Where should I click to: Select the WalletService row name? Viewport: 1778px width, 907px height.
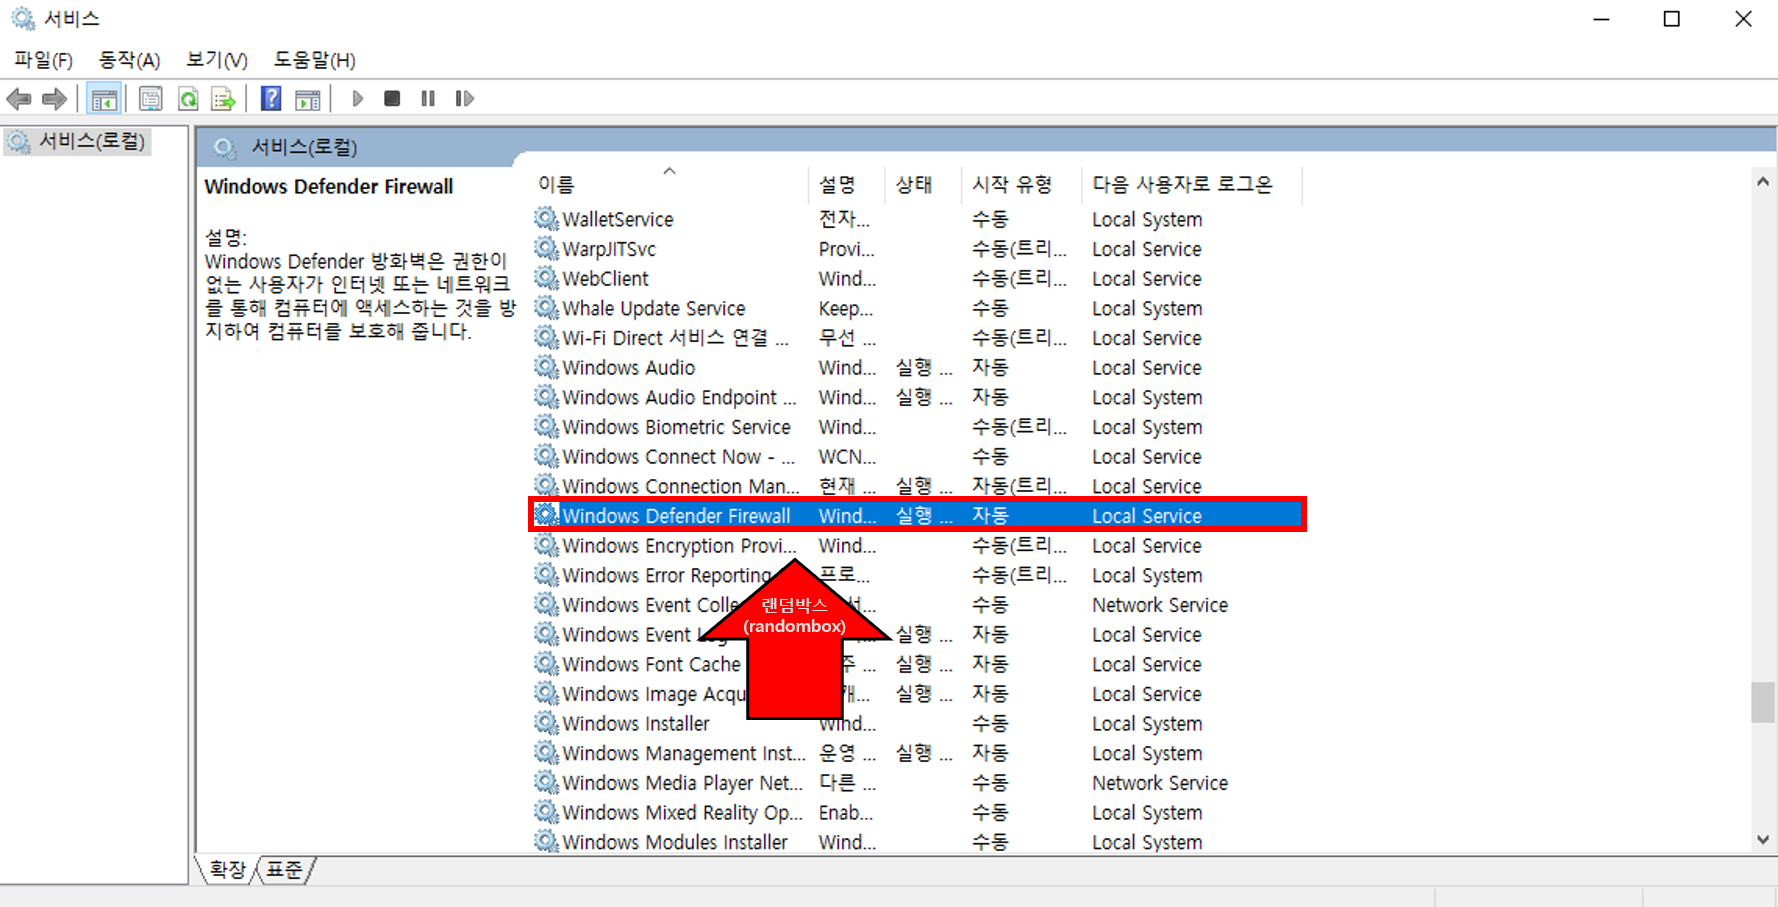[618, 219]
